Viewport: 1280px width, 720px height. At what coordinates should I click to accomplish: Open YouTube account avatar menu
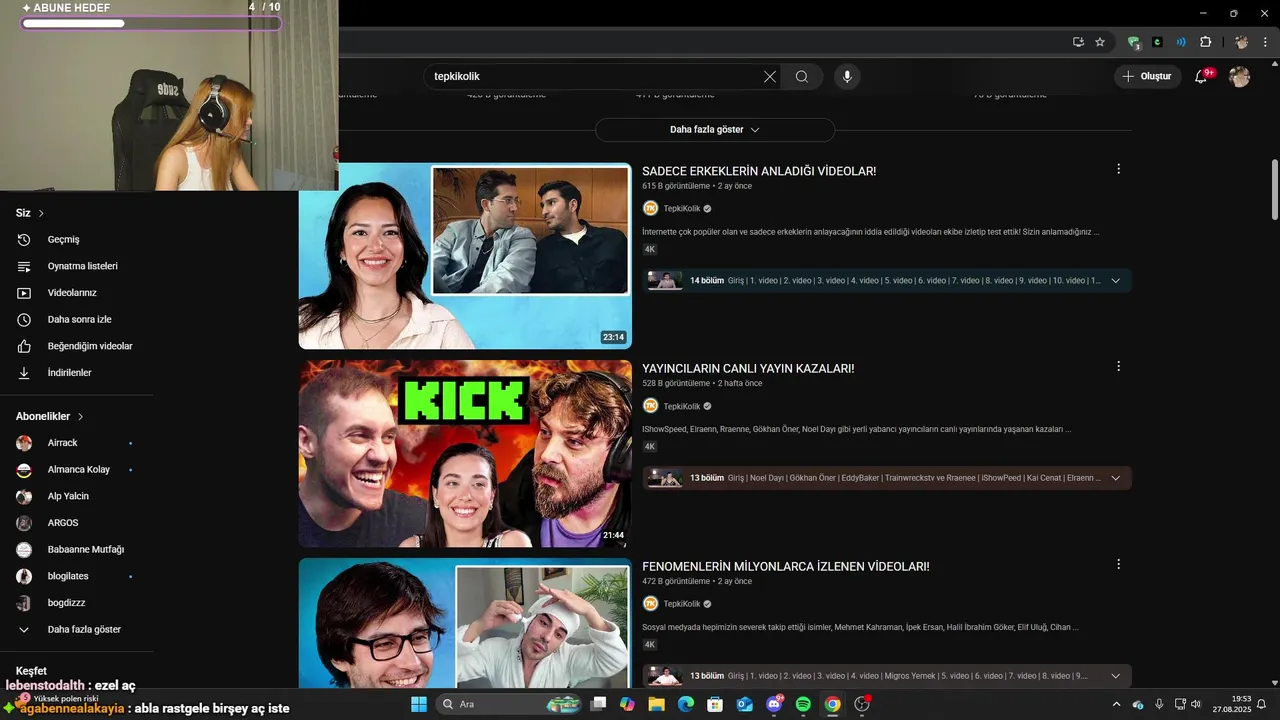(x=1240, y=77)
